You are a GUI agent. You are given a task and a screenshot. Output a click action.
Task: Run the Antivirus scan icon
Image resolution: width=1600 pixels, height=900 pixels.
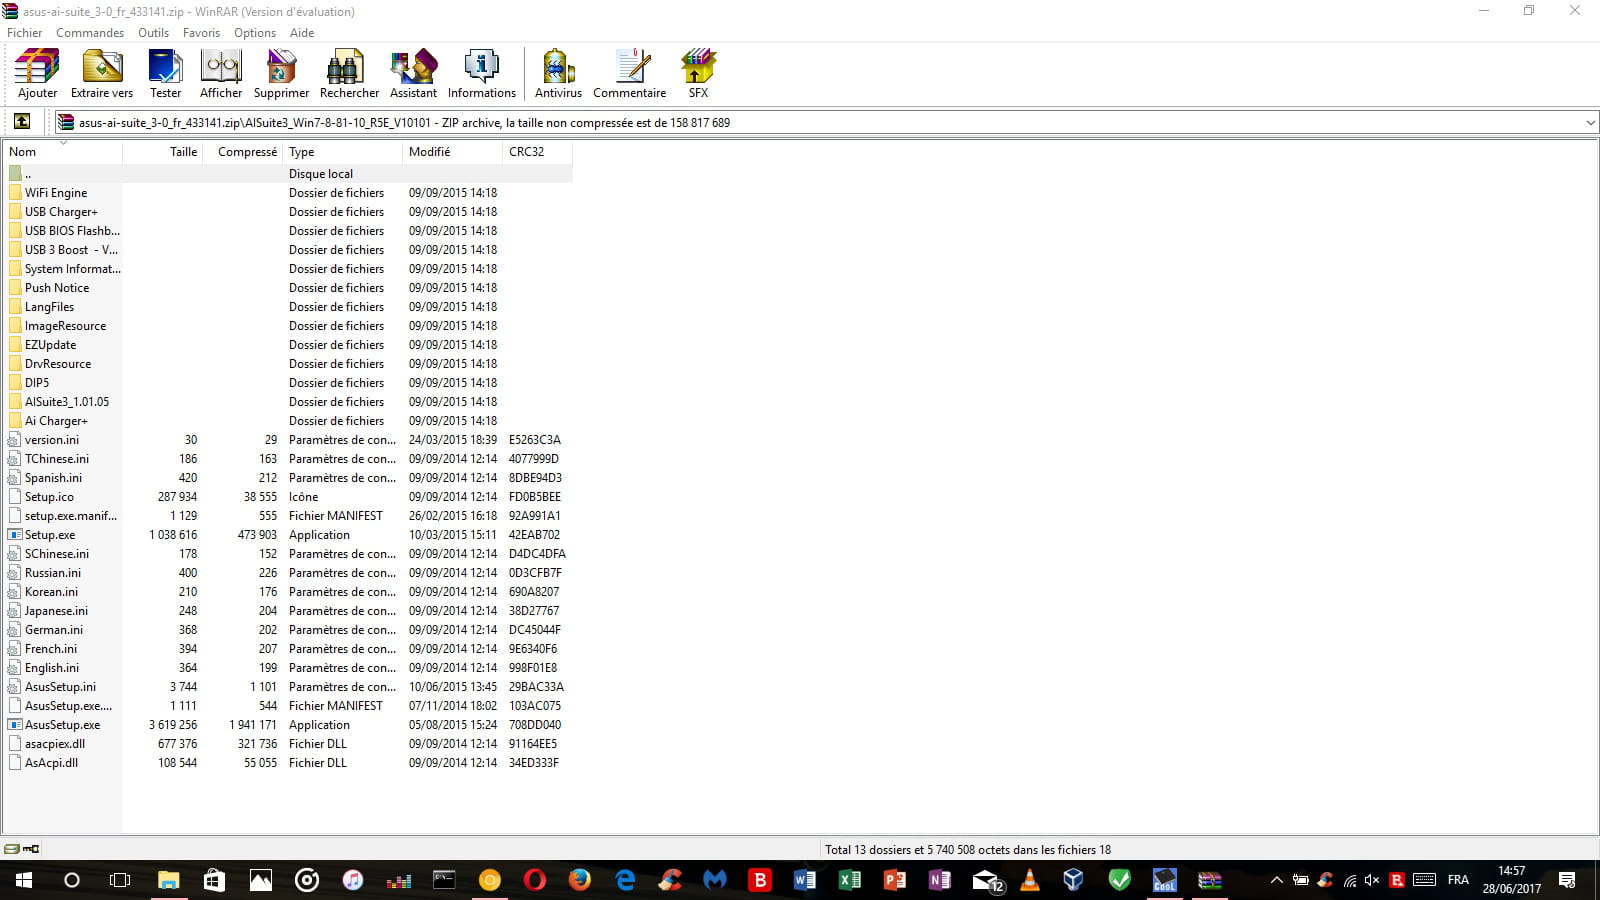tap(558, 74)
